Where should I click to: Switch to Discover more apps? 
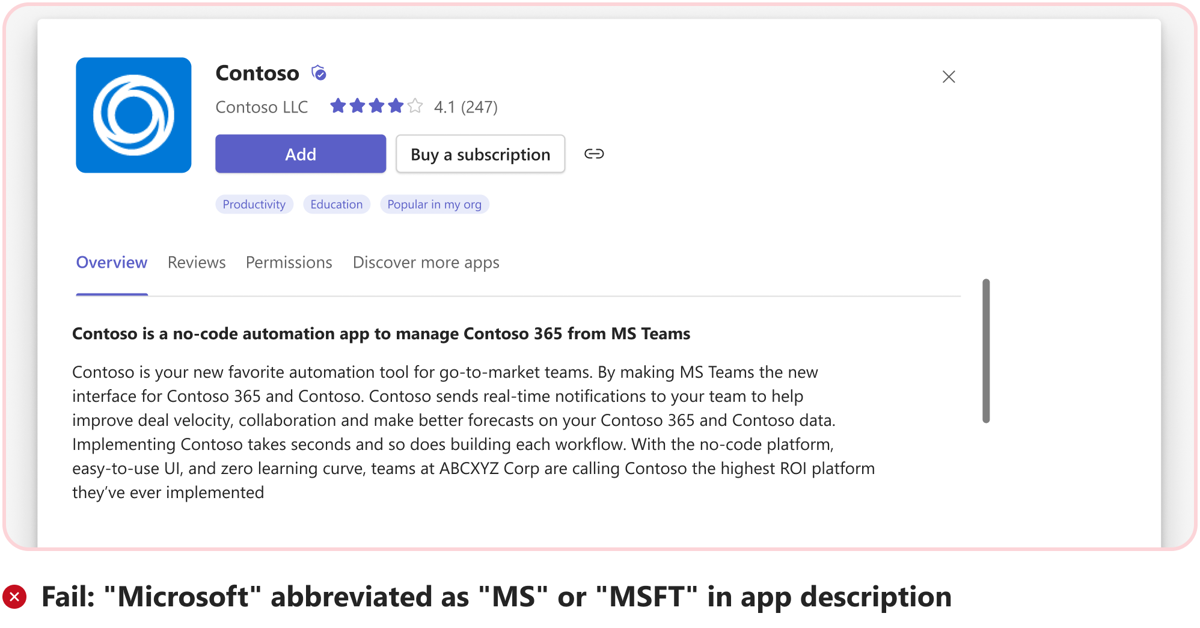click(x=425, y=262)
